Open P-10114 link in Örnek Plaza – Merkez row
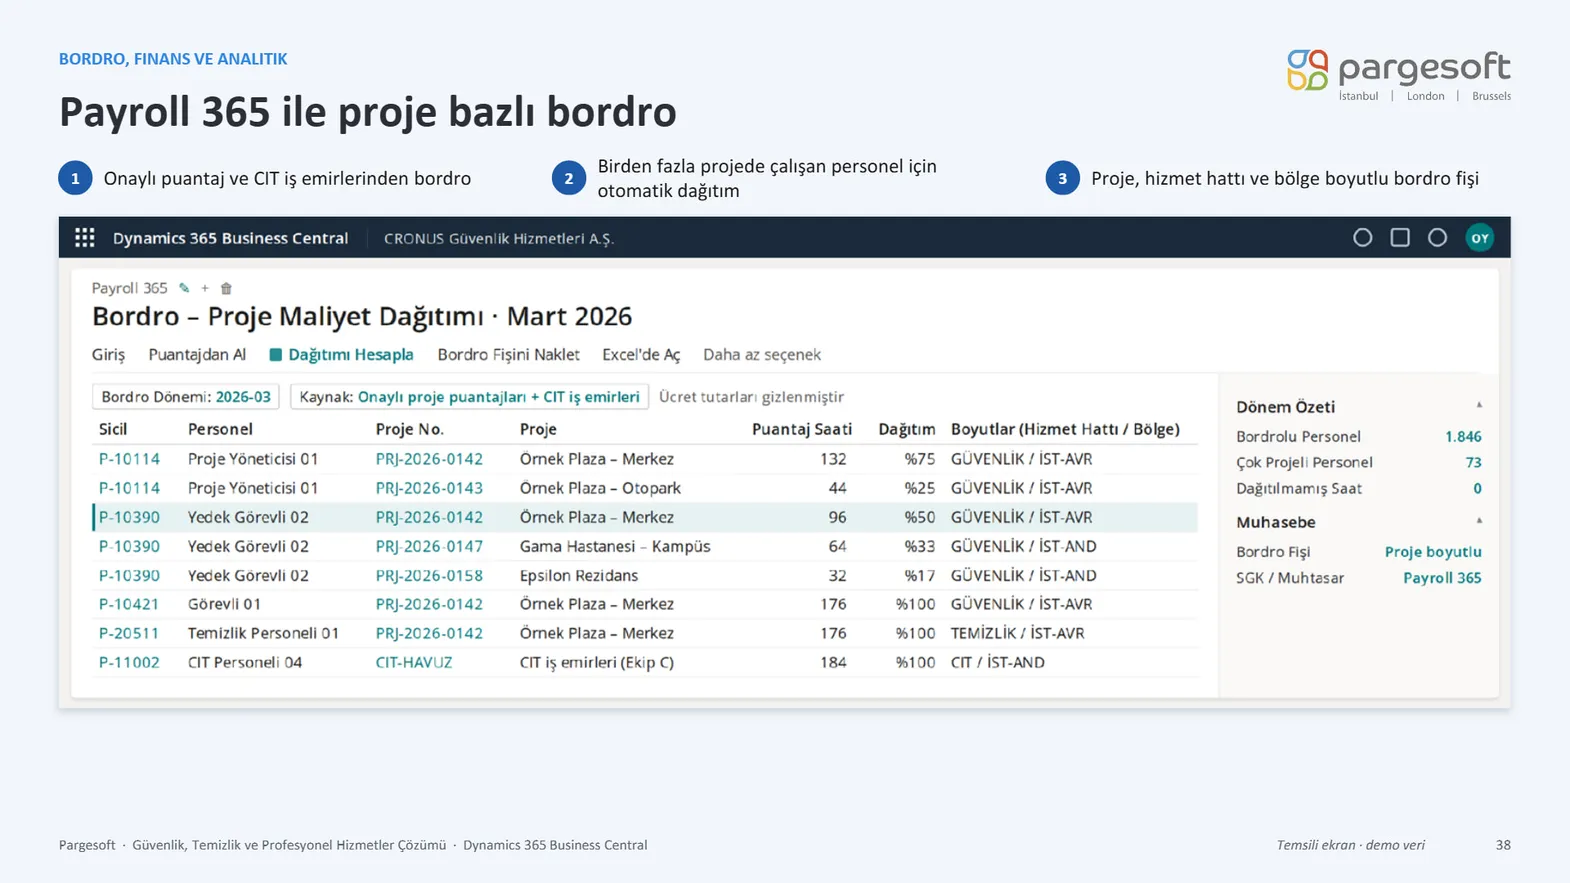Image resolution: width=1570 pixels, height=883 pixels. click(129, 459)
